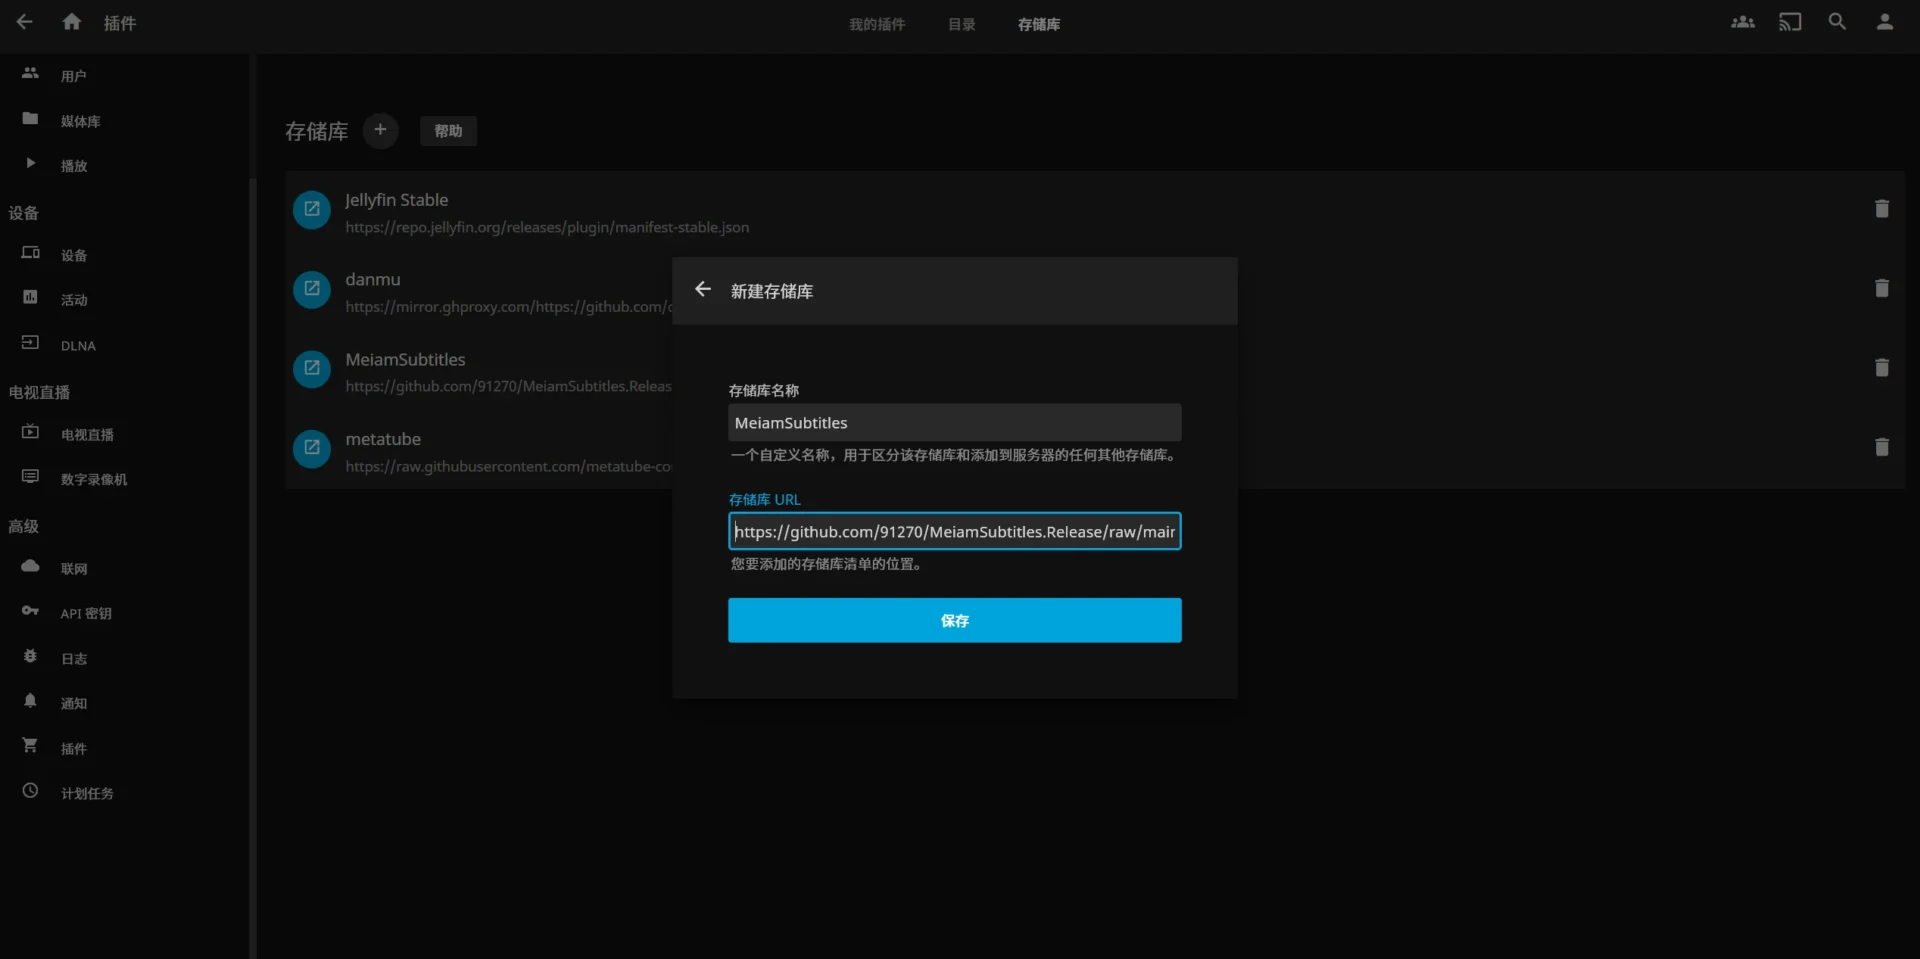Go to the home icon
The width and height of the screenshot is (1920, 959).
tap(71, 22)
